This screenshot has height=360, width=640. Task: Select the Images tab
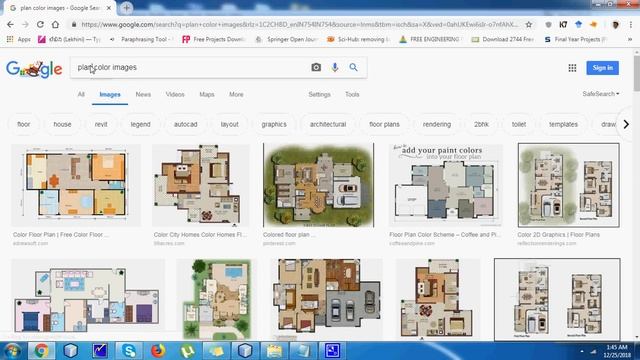(110, 95)
